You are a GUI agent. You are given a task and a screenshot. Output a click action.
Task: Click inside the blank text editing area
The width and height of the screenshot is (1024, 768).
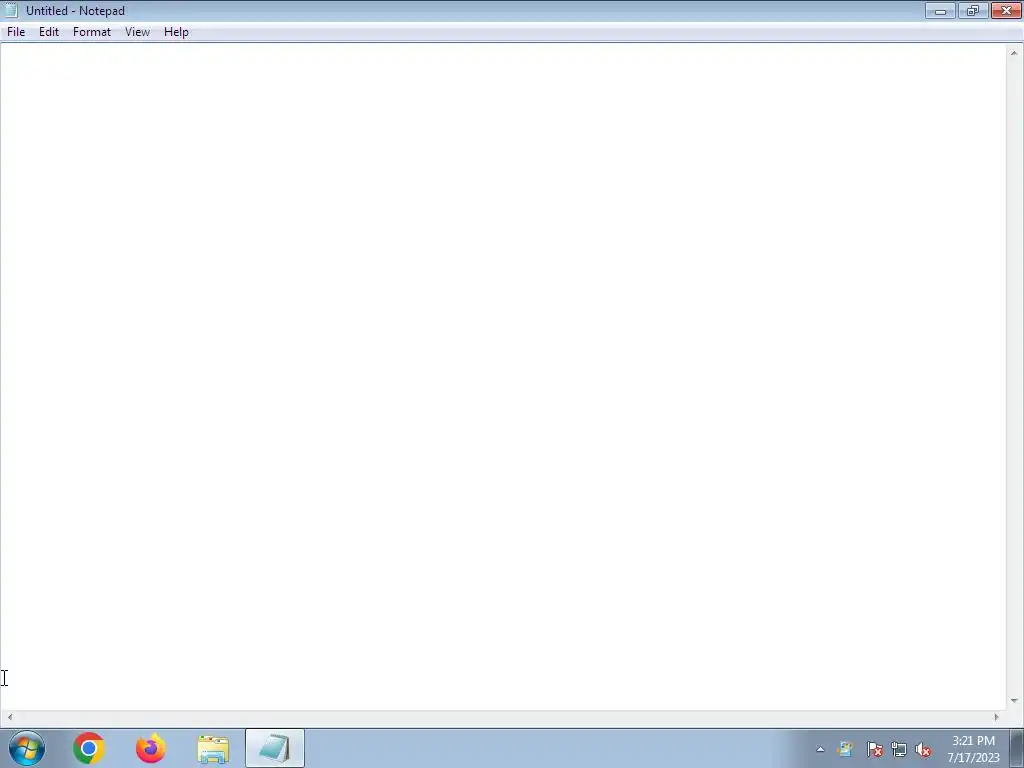503,376
